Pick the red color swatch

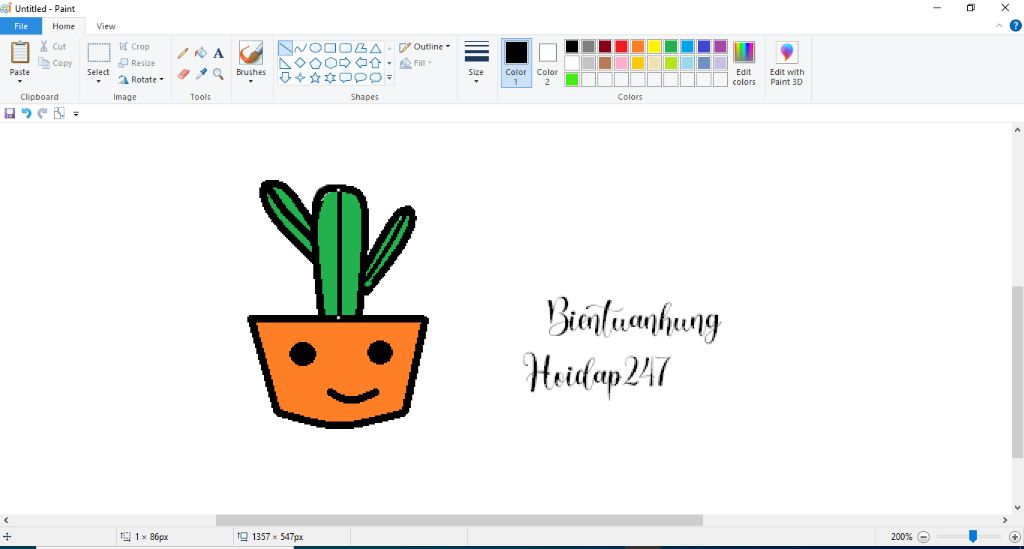coord(621,46)
